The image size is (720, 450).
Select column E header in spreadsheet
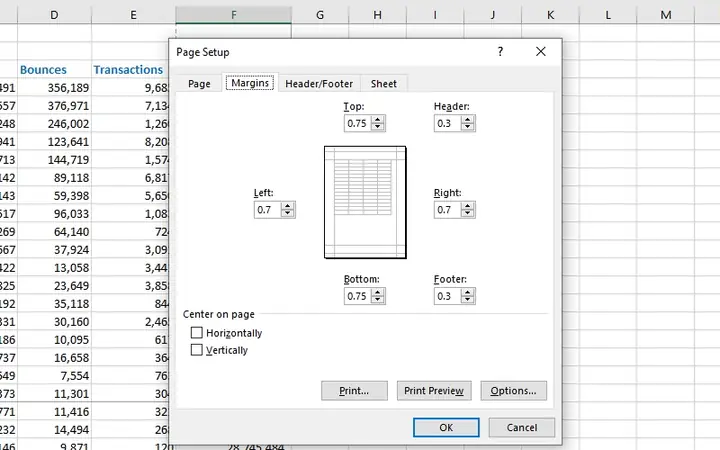click(x=133, y=15)
